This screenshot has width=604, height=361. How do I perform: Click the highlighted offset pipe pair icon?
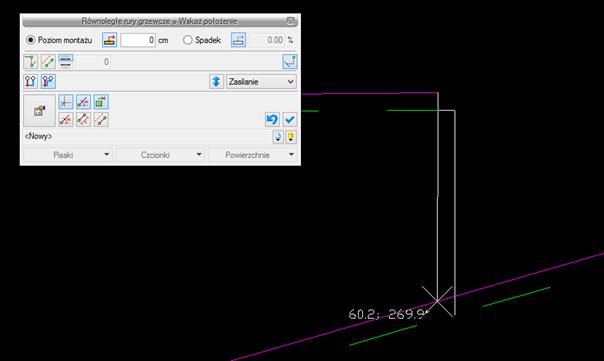48,81
